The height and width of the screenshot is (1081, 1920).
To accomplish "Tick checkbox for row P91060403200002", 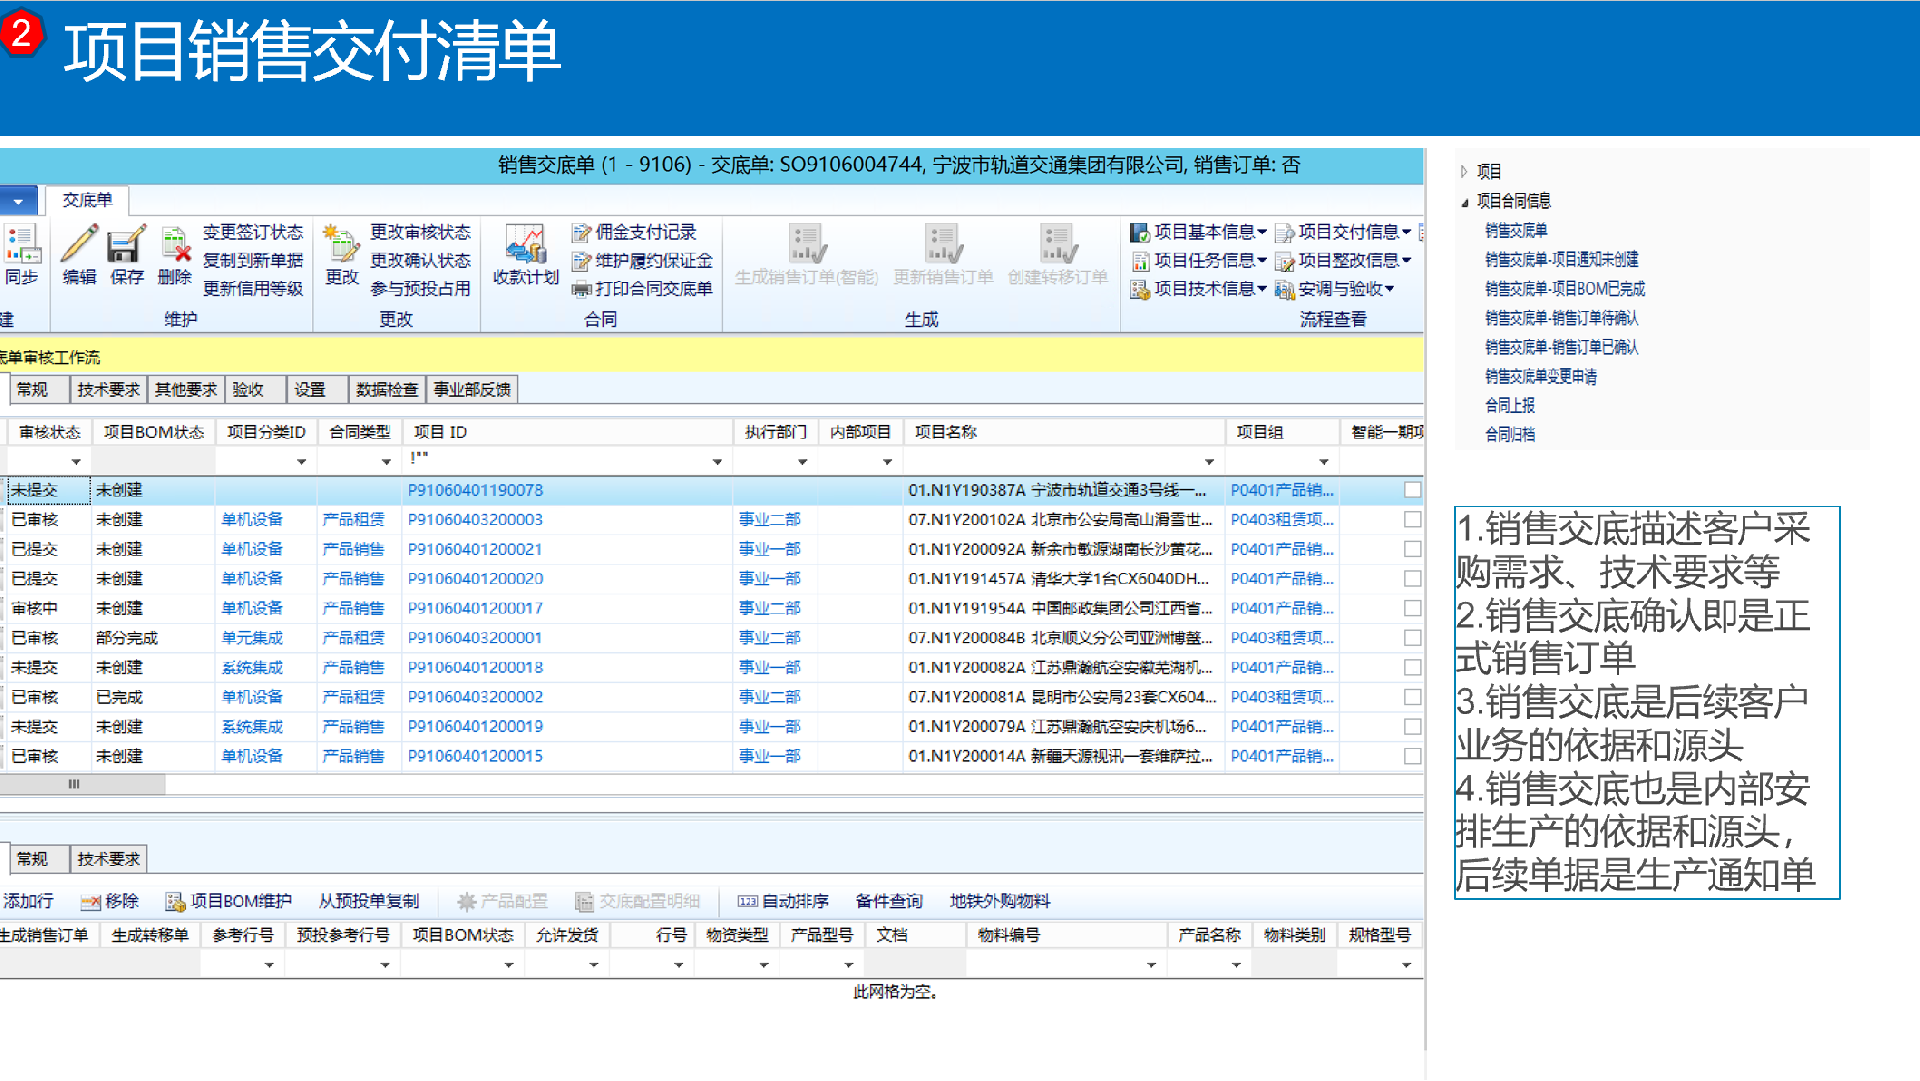I will pyautogui.click(x=1412, y=697).
